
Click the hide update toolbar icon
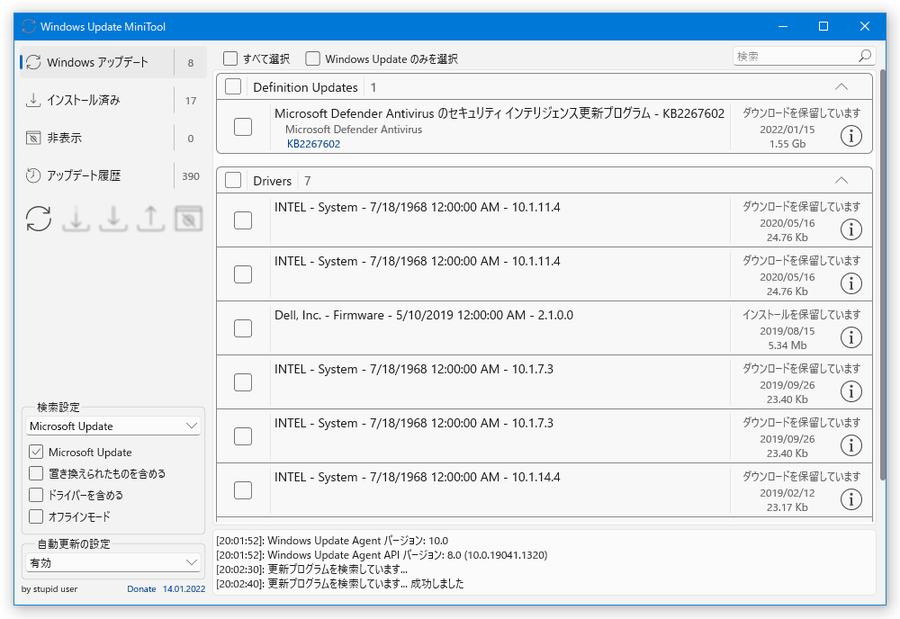[x=188, y=219]
